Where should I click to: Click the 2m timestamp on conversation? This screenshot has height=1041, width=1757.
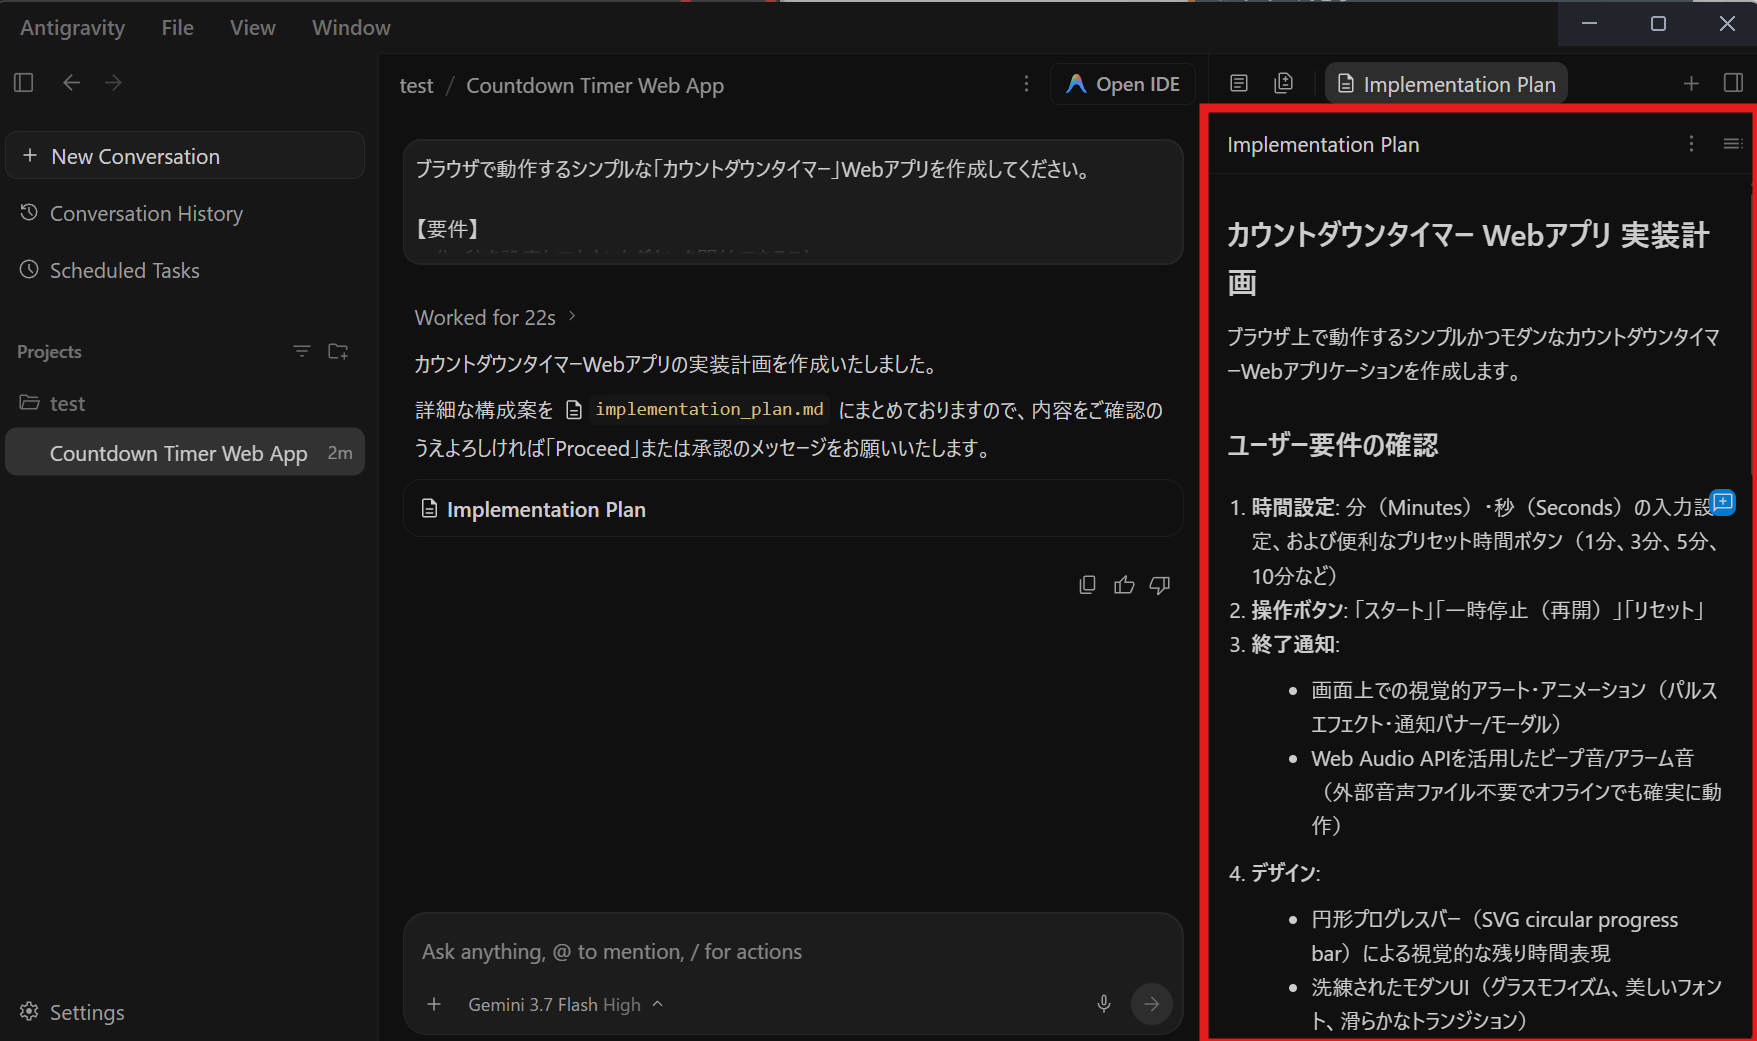coord(340,453)
